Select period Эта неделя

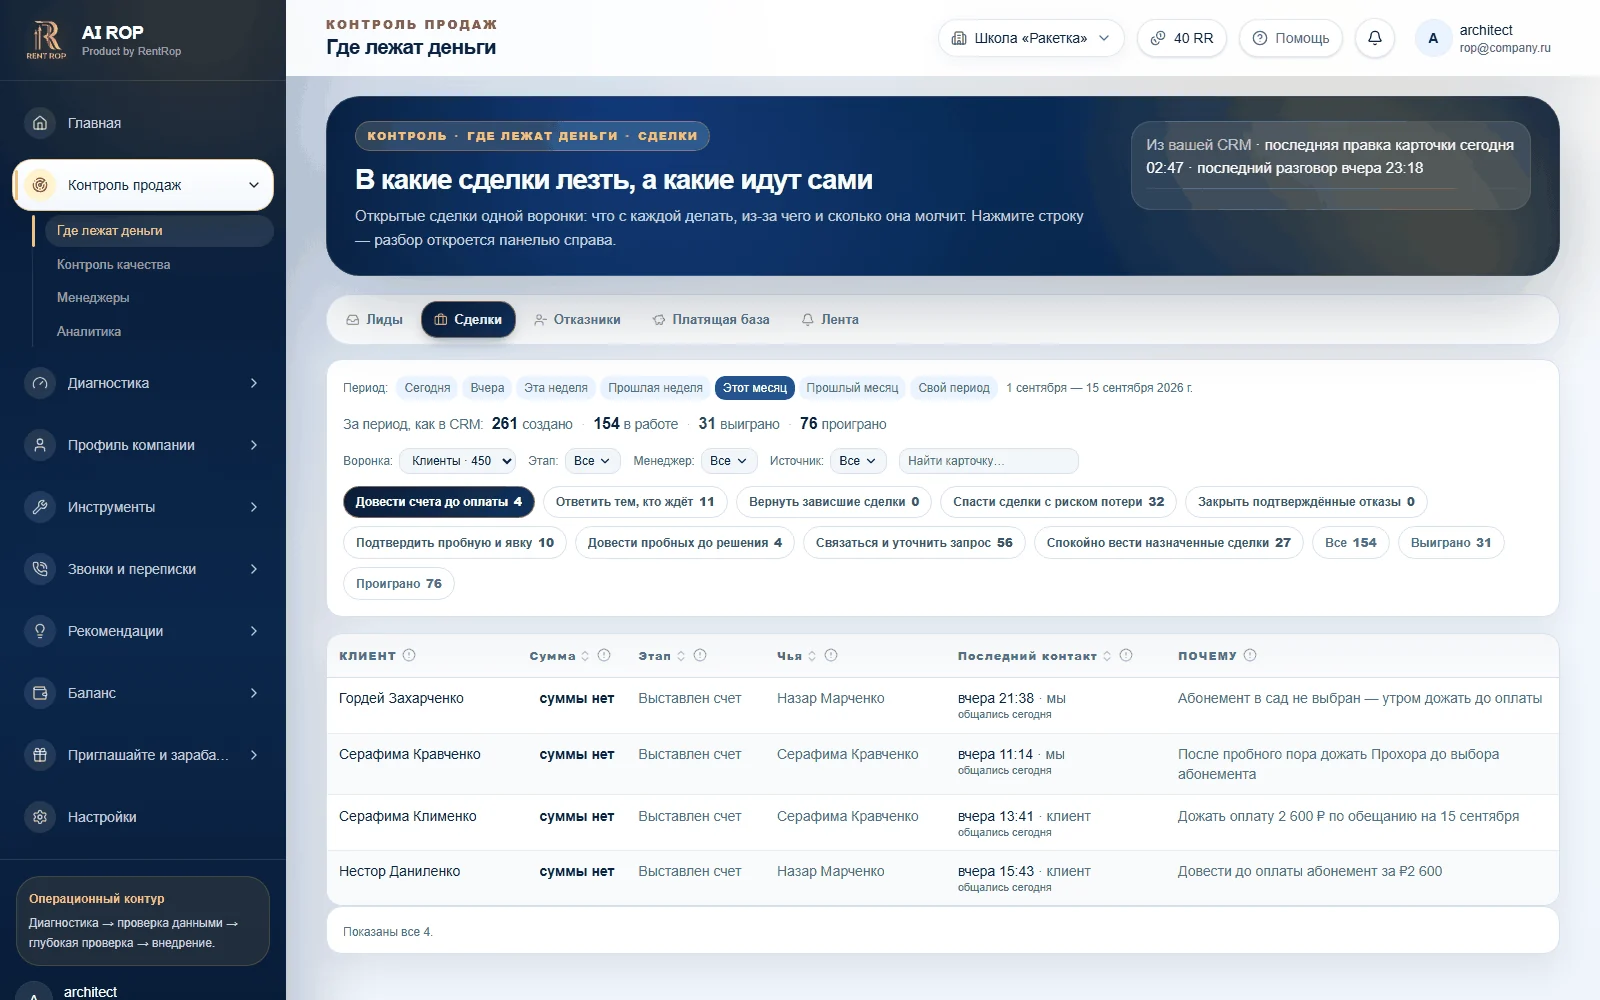pos(556,388)
